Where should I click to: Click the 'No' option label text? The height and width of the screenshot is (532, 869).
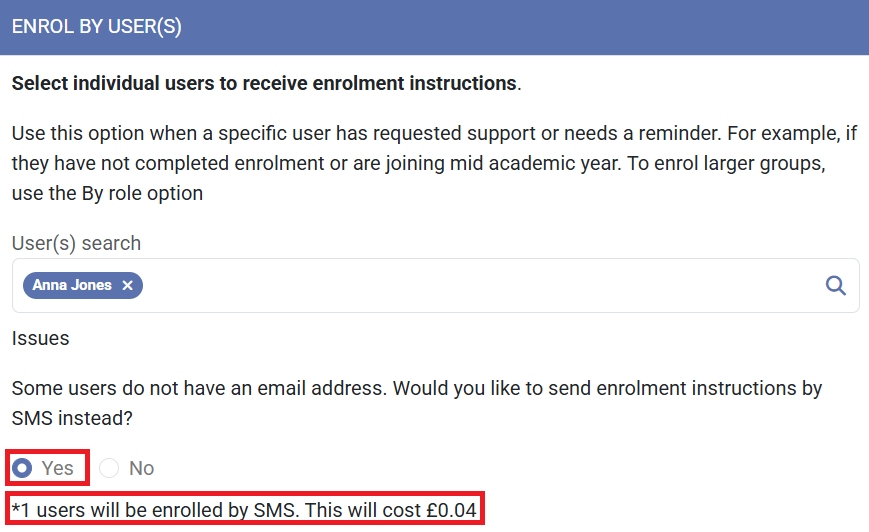point(142,468)
